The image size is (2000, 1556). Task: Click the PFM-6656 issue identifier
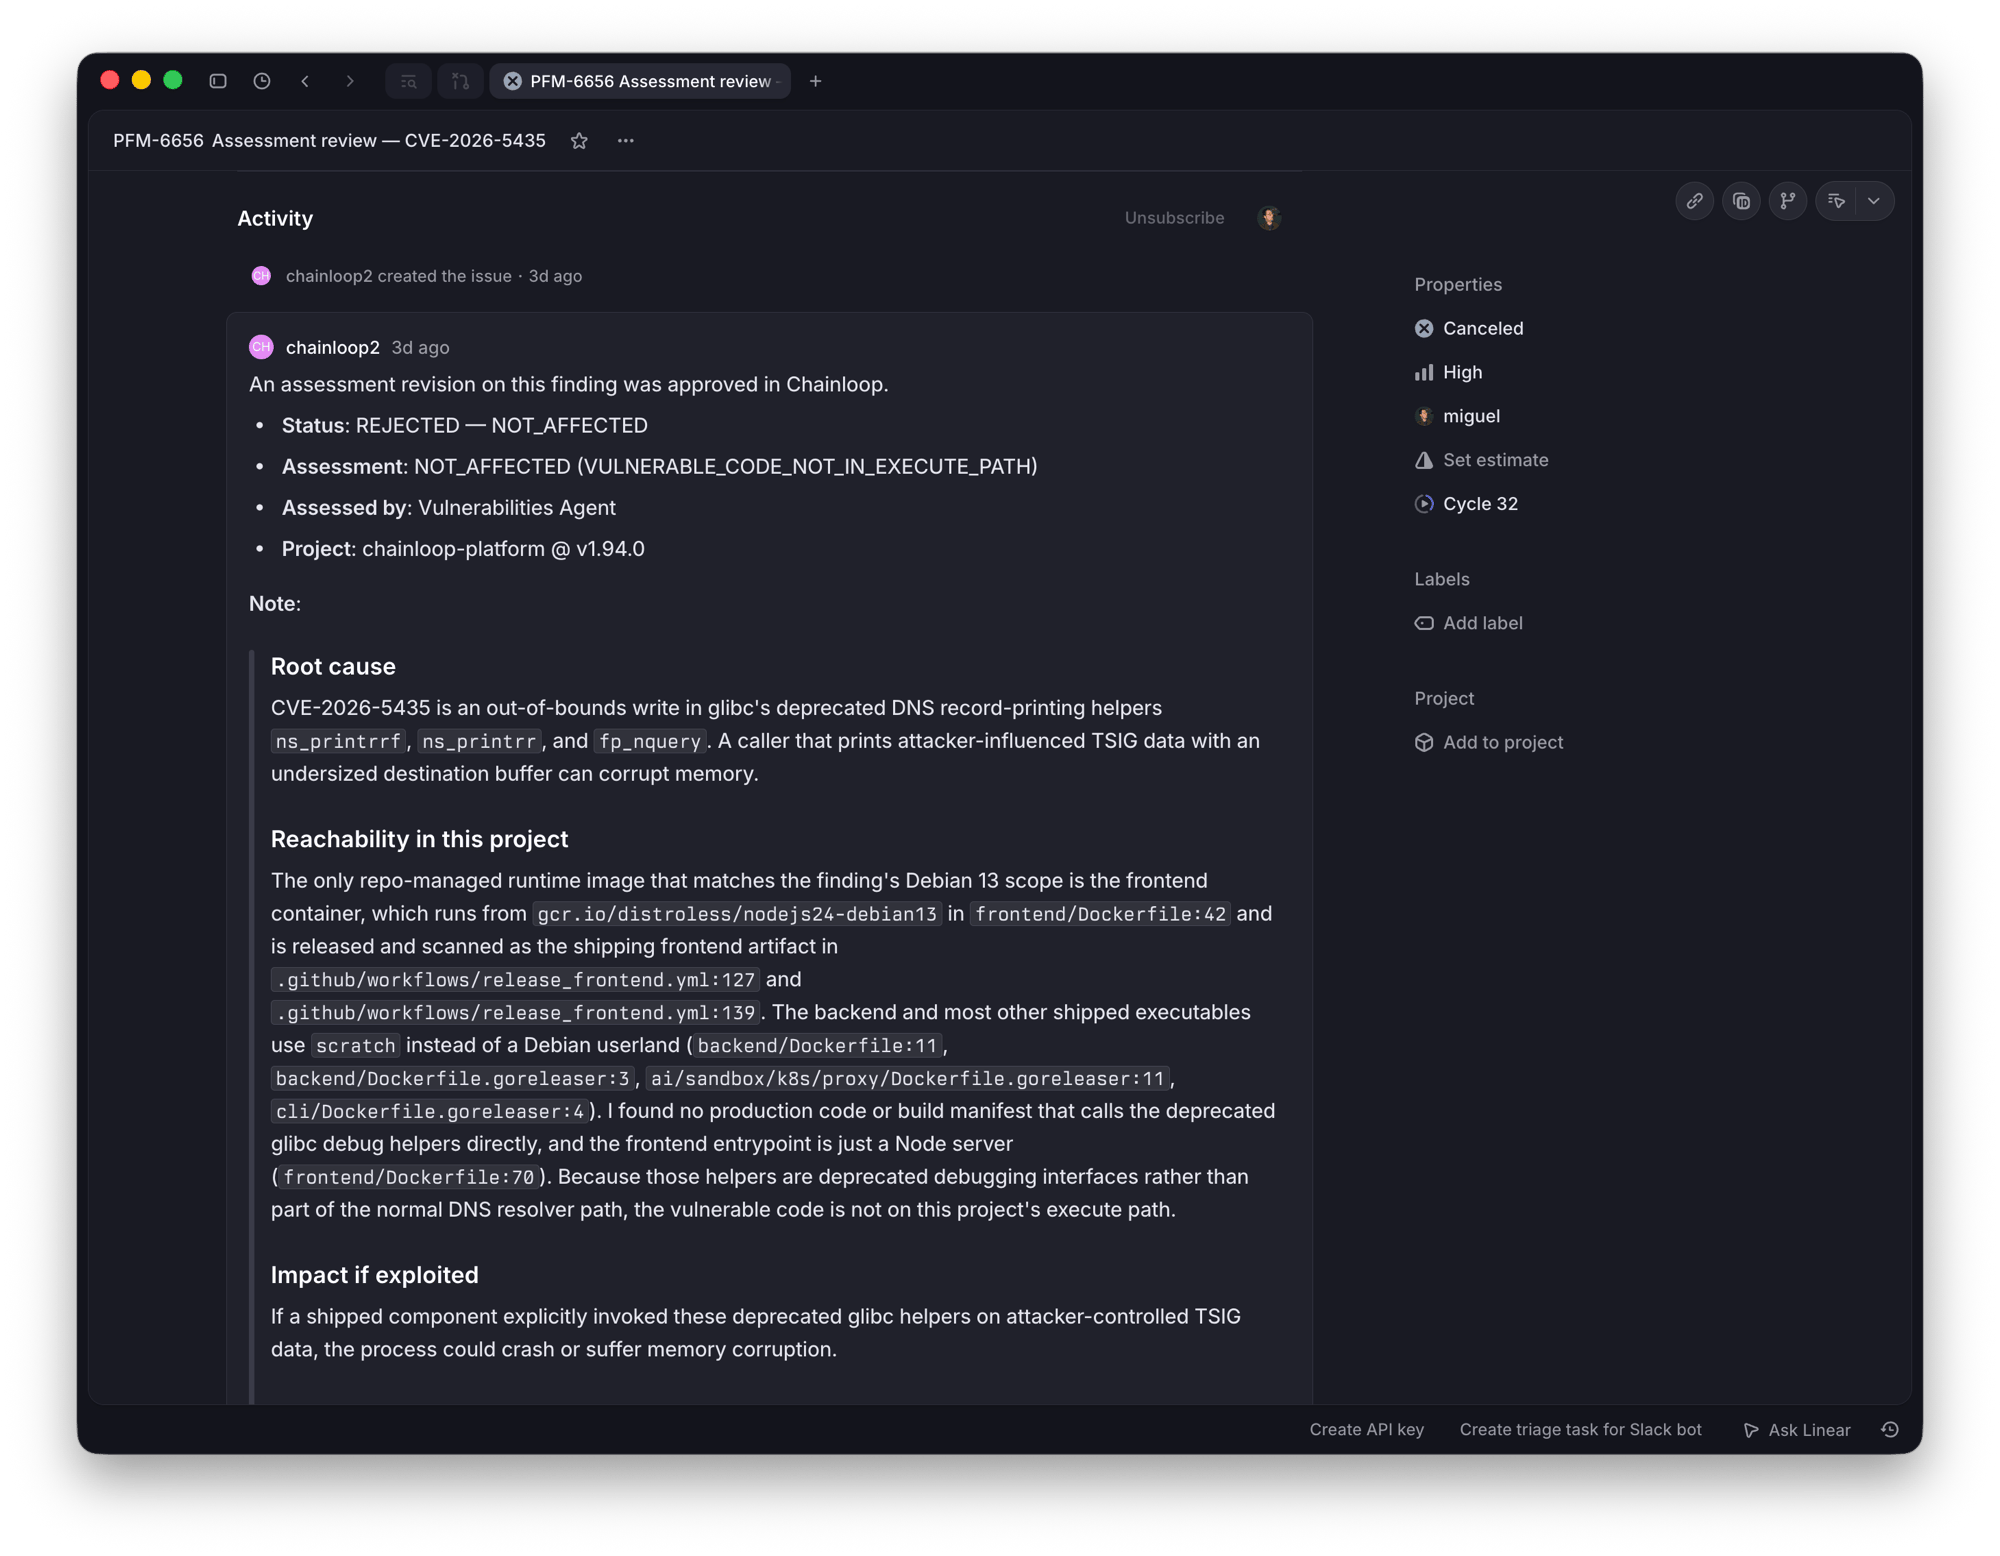158,141
